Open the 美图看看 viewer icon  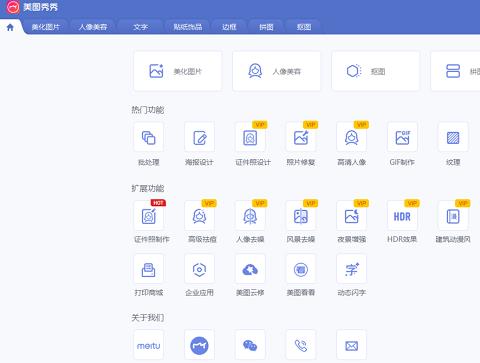(301, 269)
